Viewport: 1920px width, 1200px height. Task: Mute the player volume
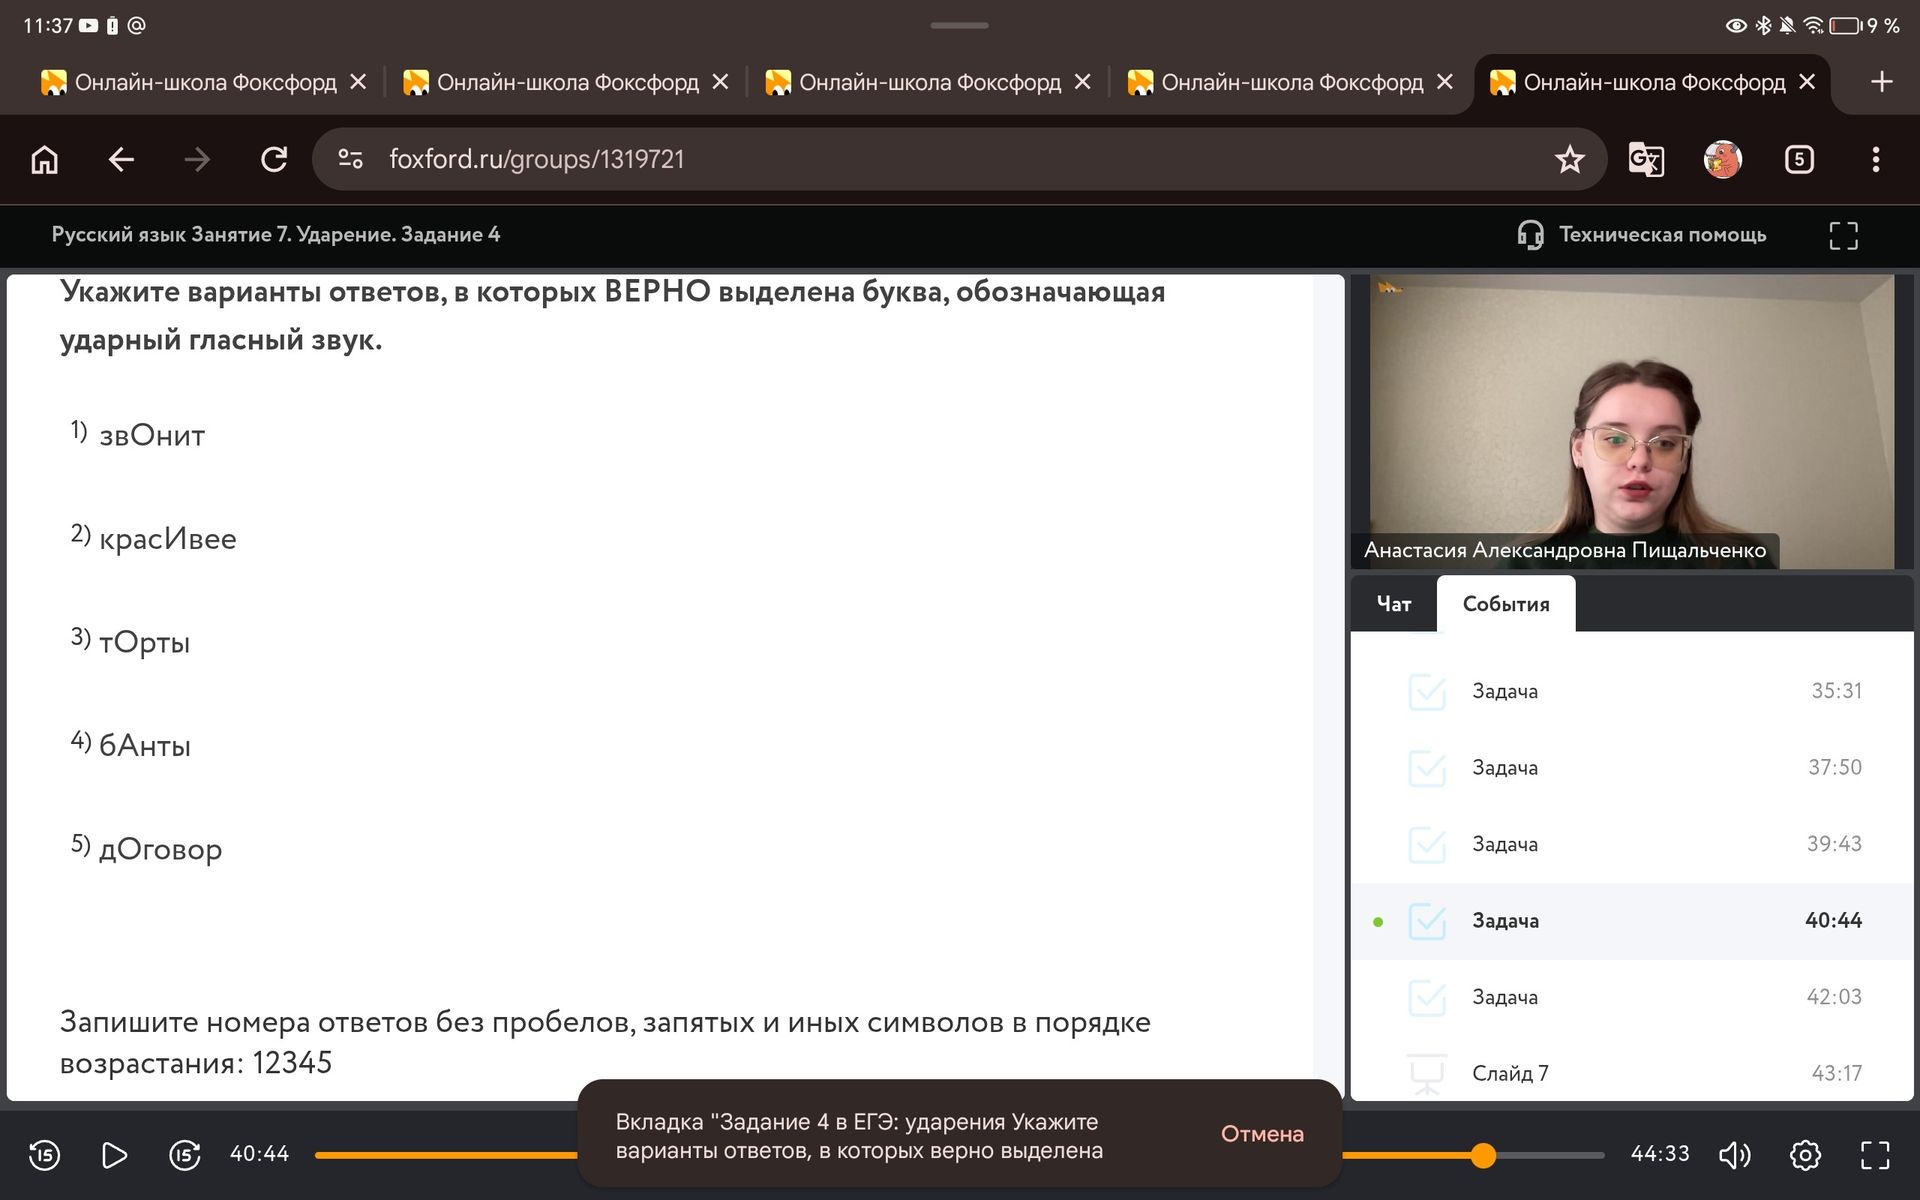[1735, 1155]
